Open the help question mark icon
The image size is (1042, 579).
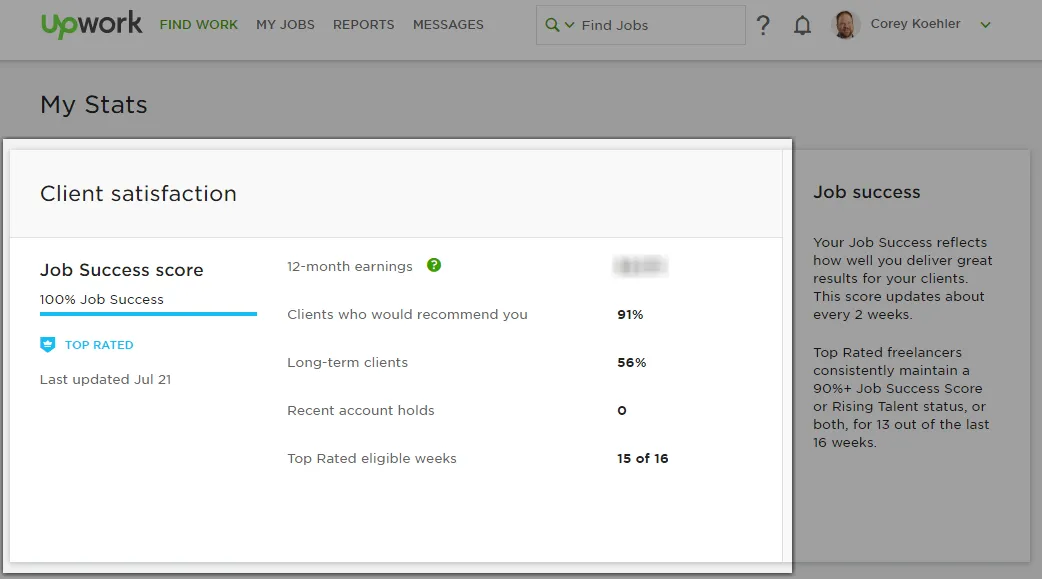pos(763,25)
